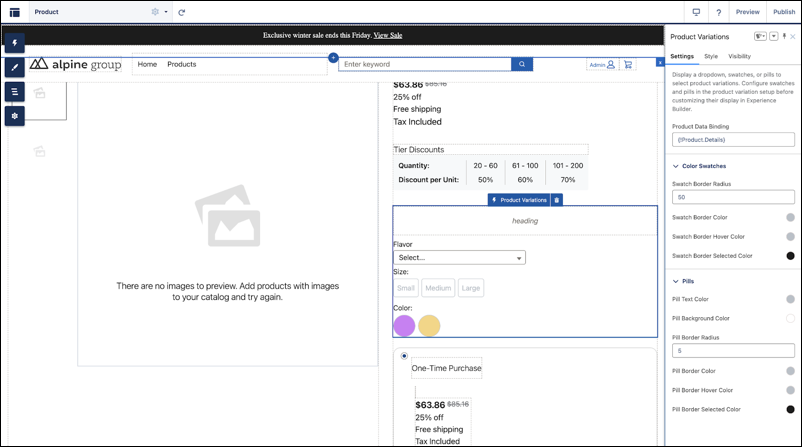Viewport: 802px width, 447px height.
Task: Click the first image thumbnail placeholder
Action: point(39,93)
